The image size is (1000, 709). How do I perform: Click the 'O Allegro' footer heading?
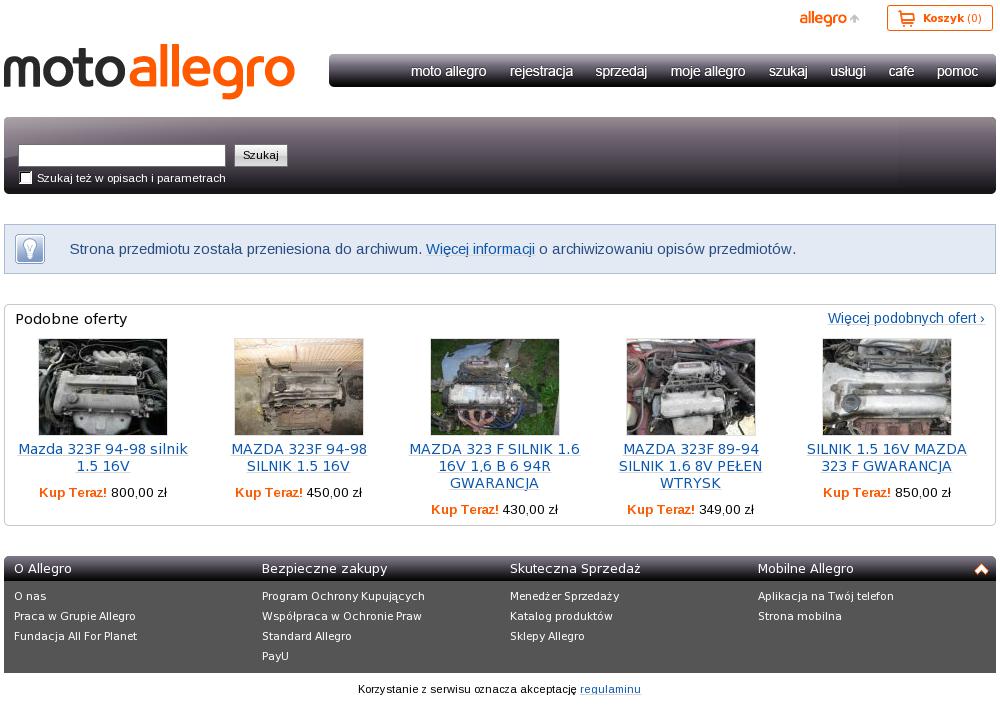click(x=43, y=569)
